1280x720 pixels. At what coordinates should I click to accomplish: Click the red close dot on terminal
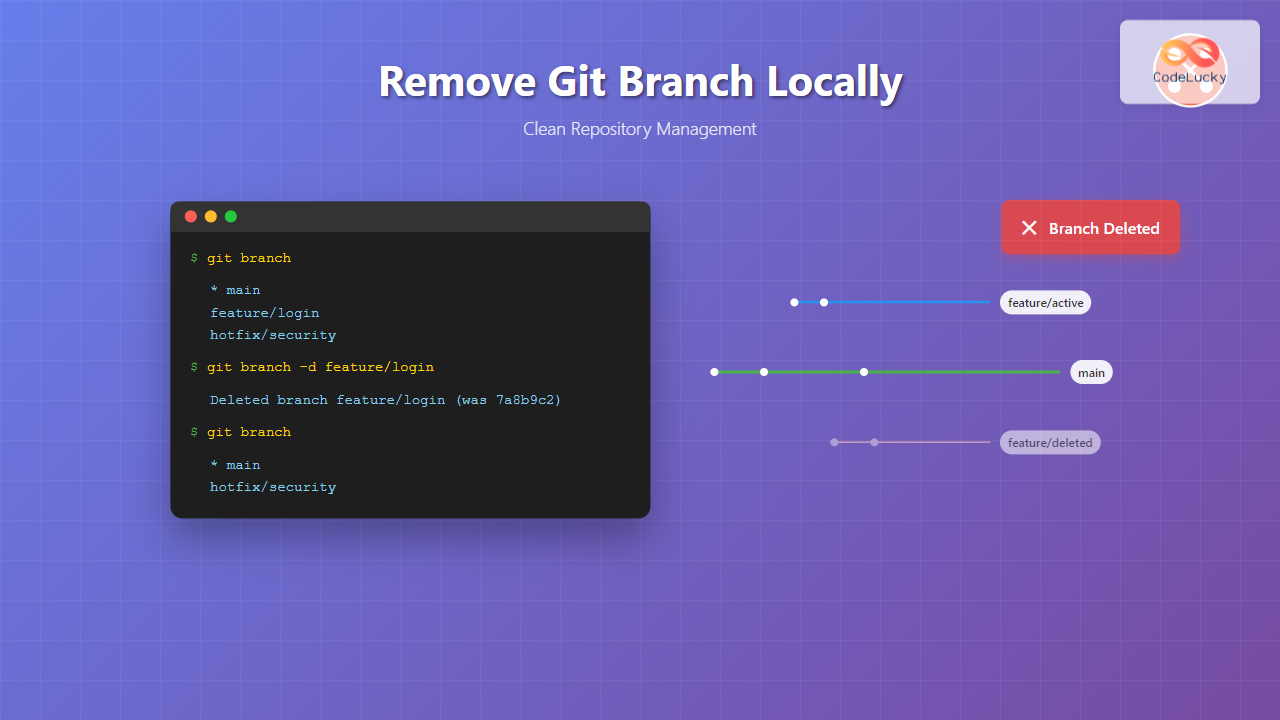(191, 216)
